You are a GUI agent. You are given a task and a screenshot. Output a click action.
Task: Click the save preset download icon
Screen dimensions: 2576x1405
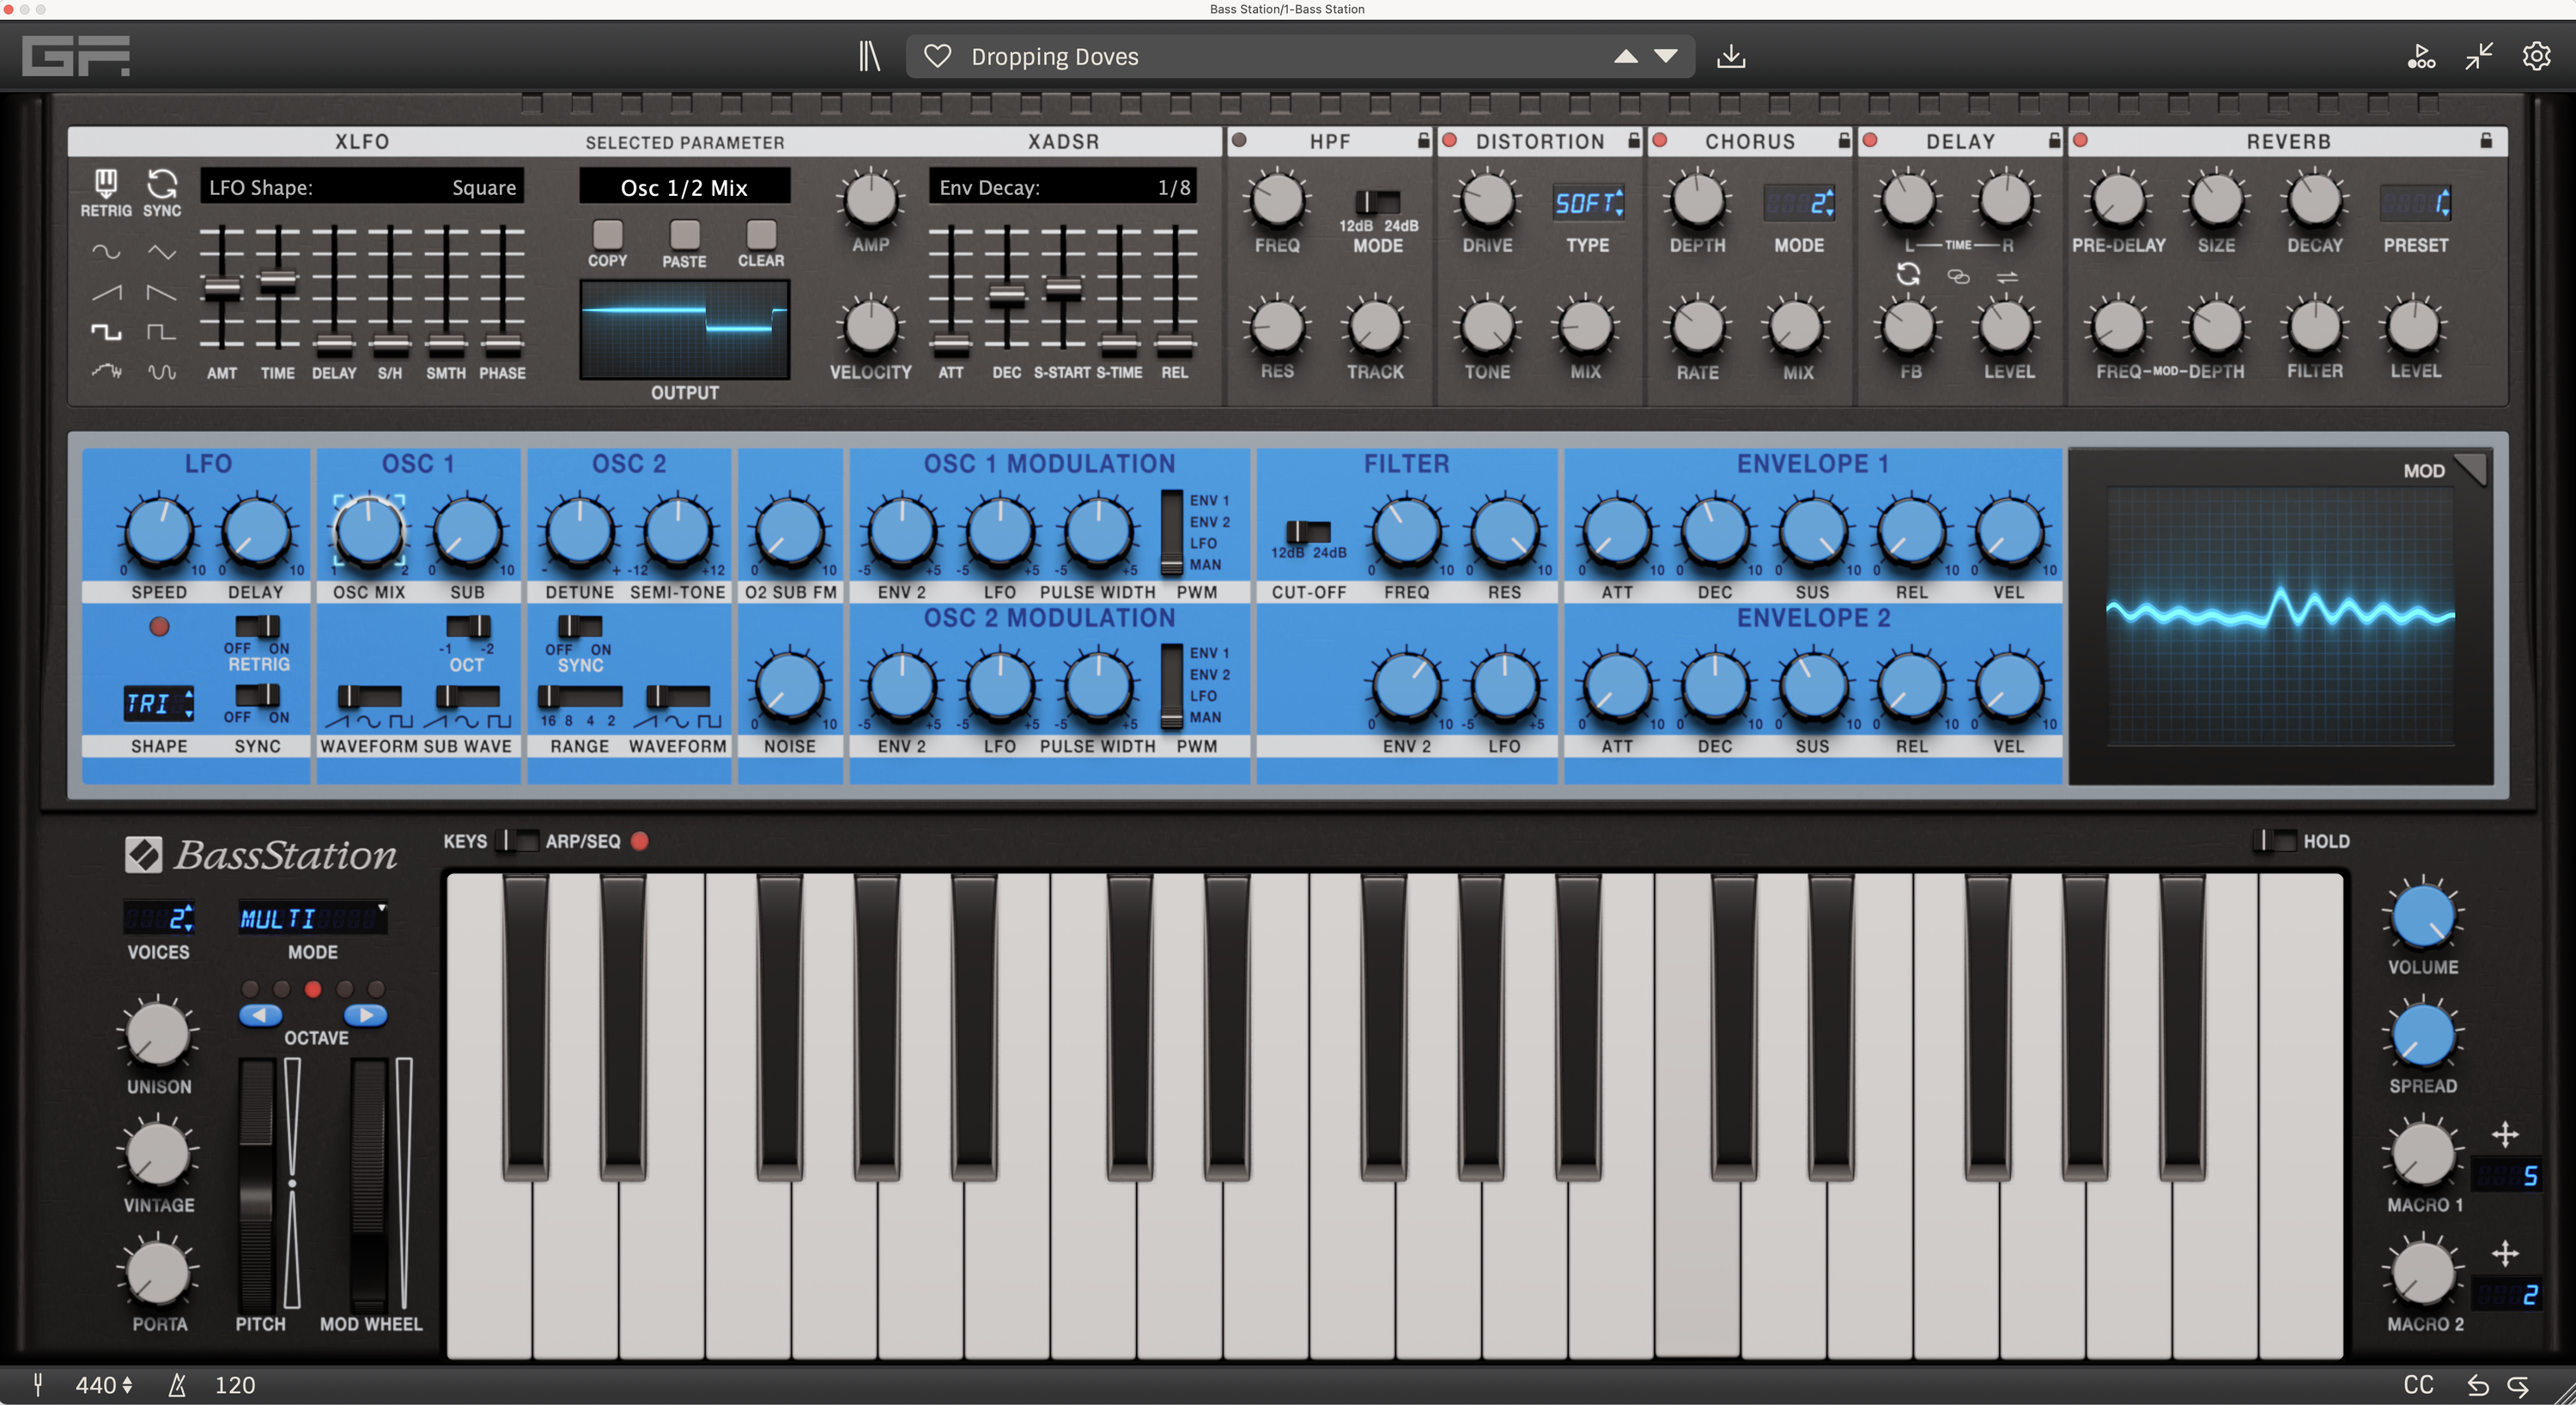[x=1731, y=56]
